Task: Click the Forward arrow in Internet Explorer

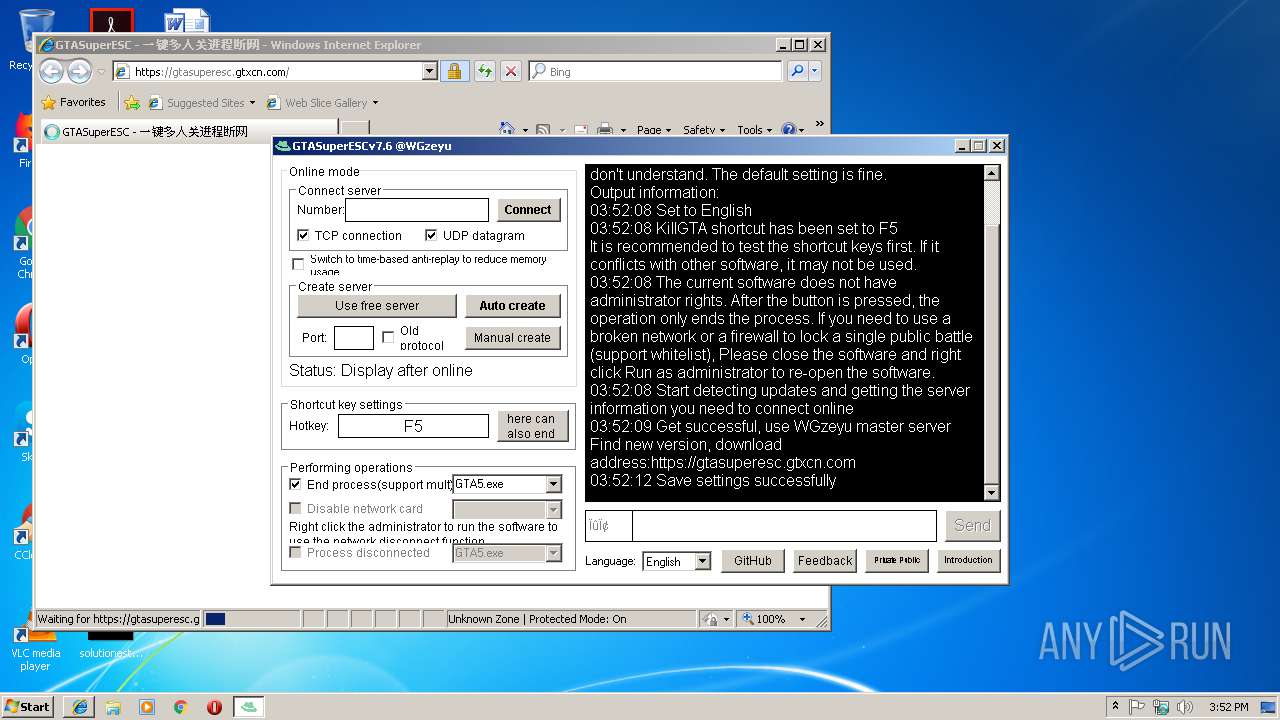Action: click(x=79, y=71)
